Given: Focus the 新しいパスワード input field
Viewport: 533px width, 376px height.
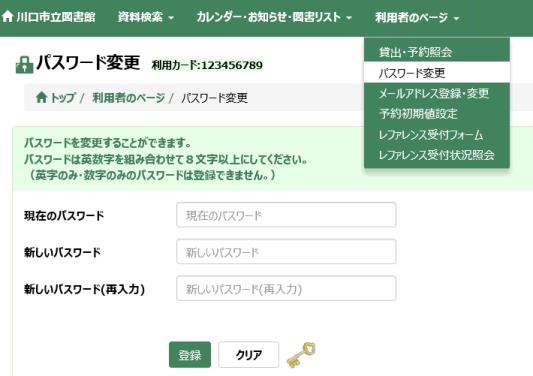Looking at the screenshot, I should [x=286, y=252].
